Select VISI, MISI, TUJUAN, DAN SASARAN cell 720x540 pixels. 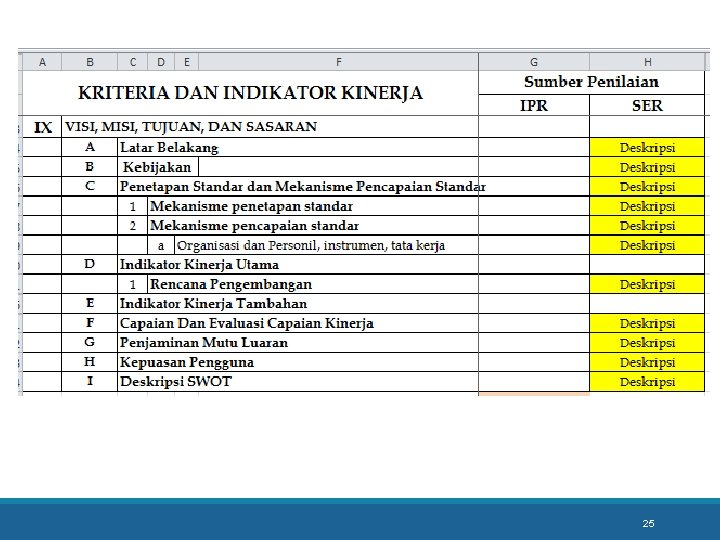coord(270,127)
